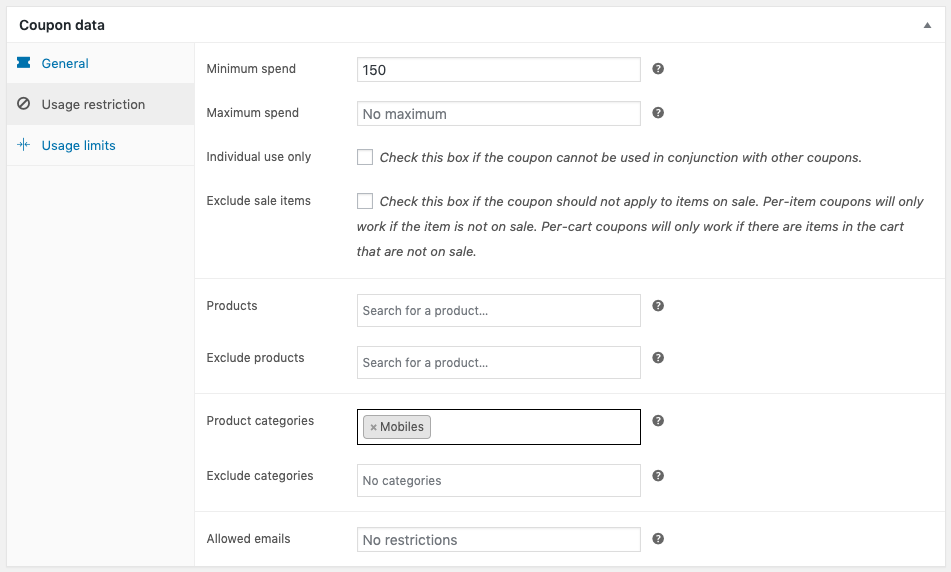Select the Usage restriction tab

pyautogui.click(x=93, y=104)
